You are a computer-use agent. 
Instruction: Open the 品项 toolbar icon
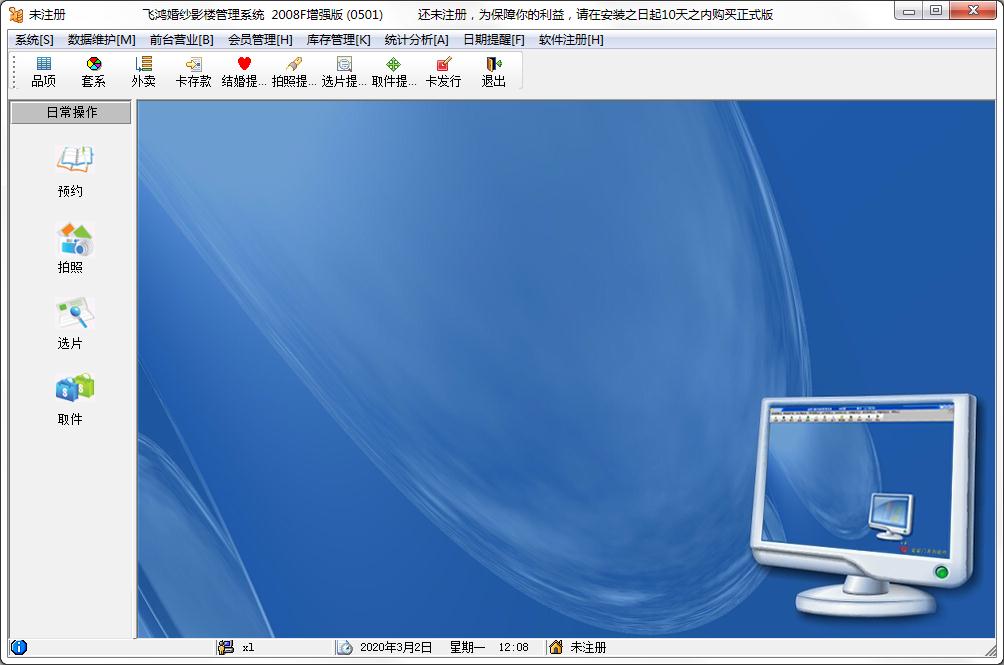coord(44,72)
